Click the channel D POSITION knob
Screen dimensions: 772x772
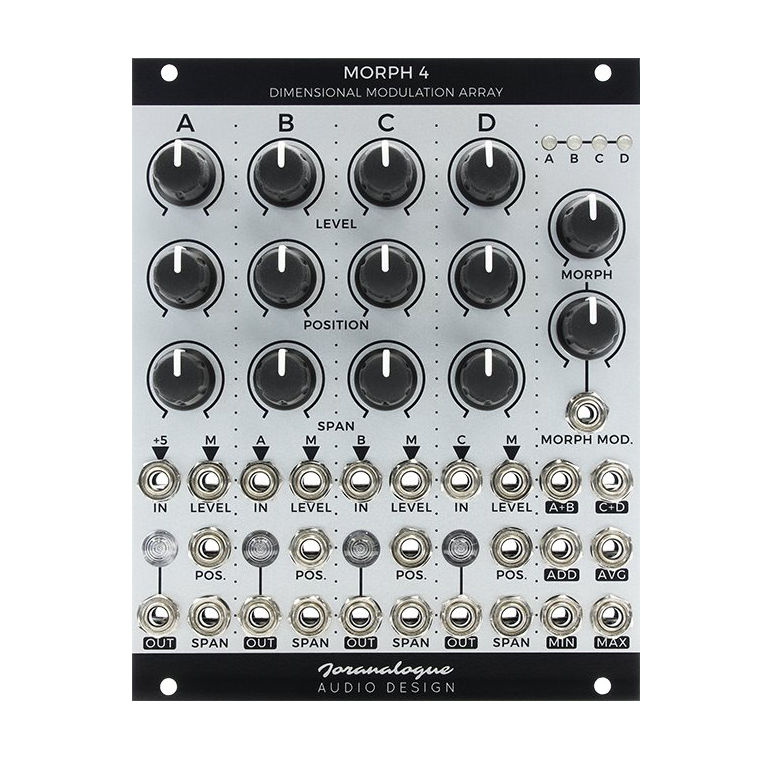click(x=486, y=276)
